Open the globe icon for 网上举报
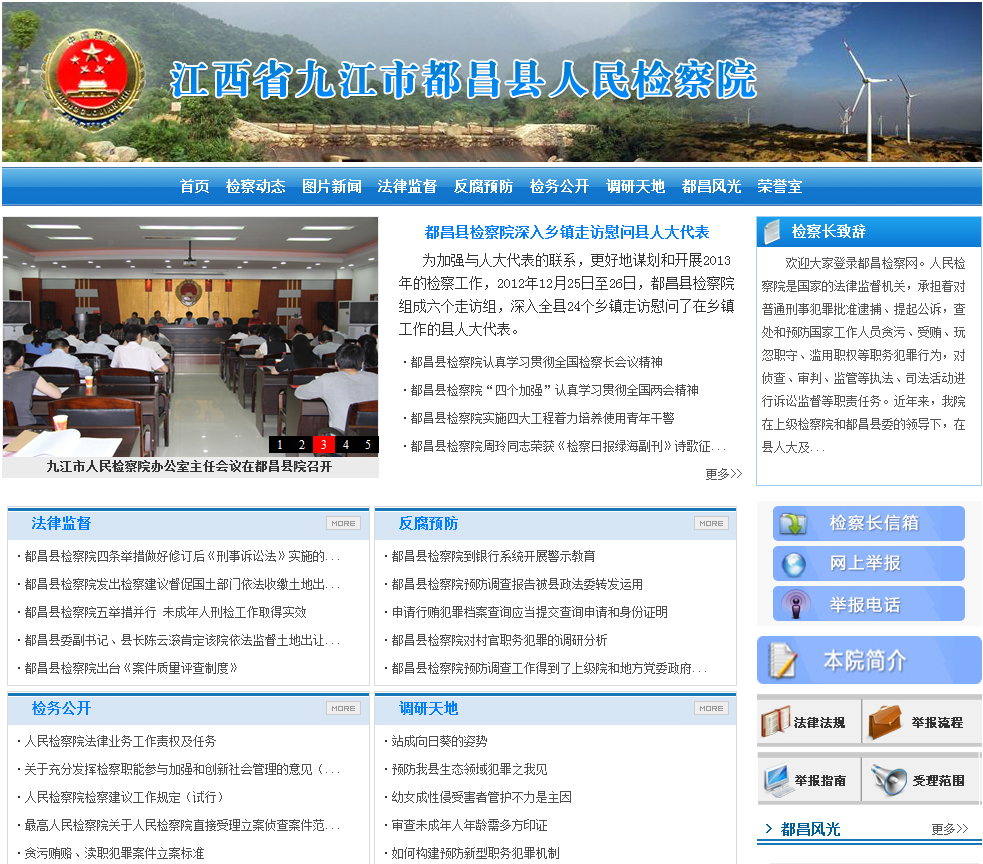This screenshot has height=864, width=983. pos(794,564)
